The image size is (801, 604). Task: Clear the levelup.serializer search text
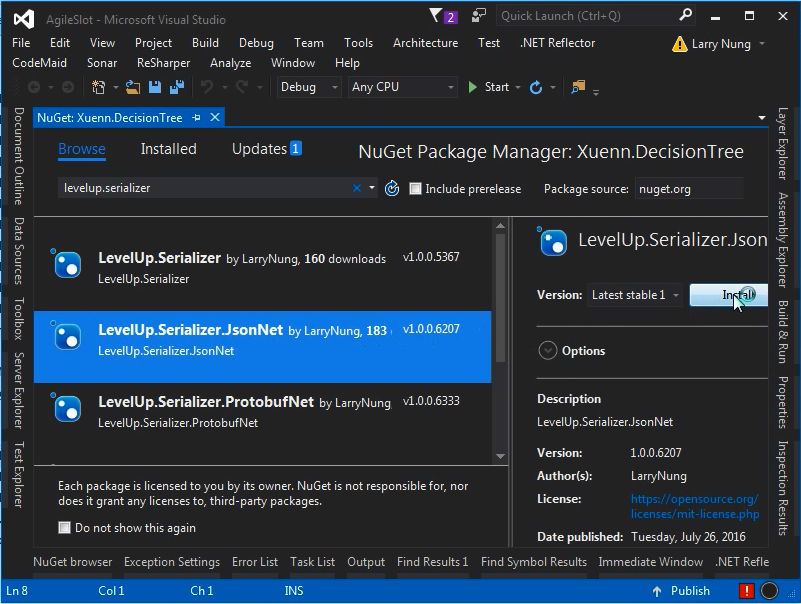[357, 189]
